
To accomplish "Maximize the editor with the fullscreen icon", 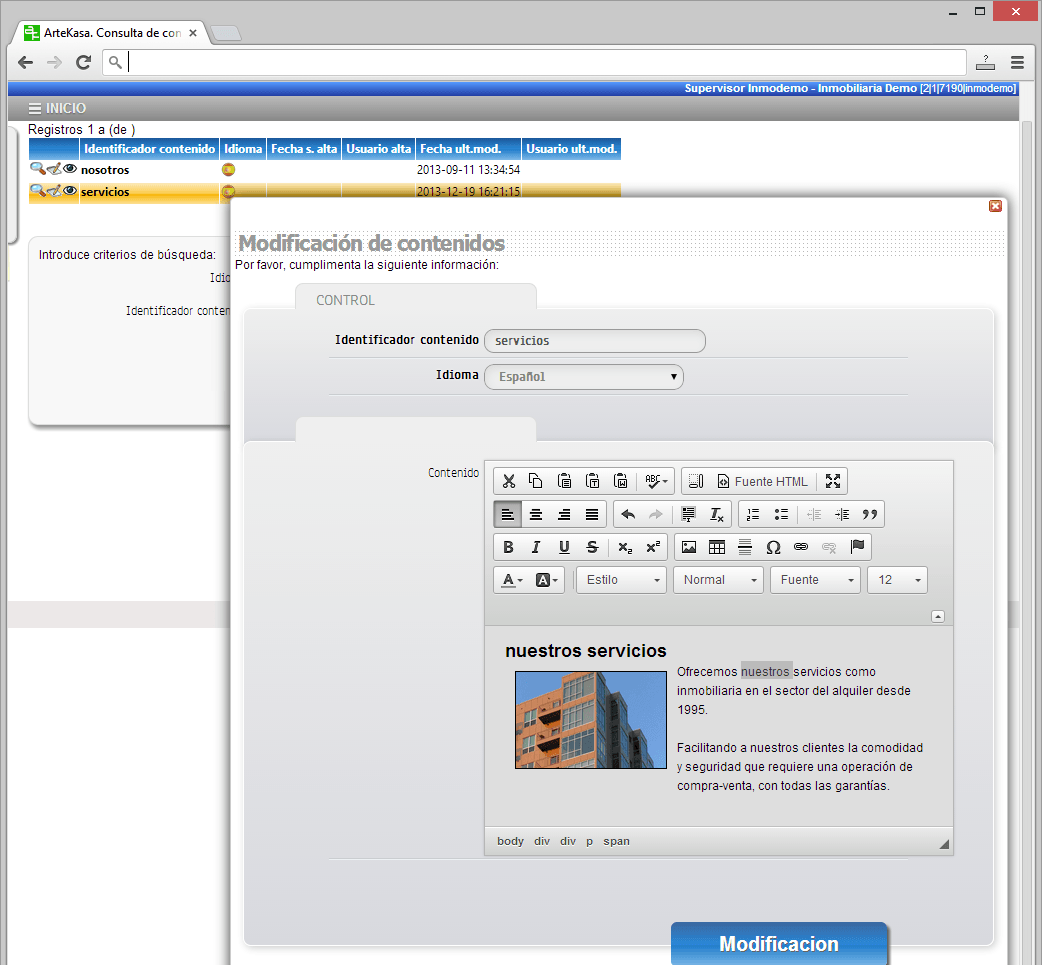I will click(x=833, y=481).
